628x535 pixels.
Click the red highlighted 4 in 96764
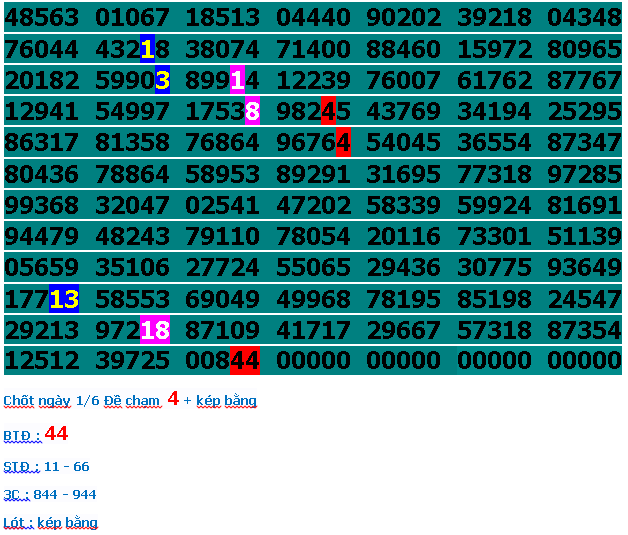click(x=343, y=143)
